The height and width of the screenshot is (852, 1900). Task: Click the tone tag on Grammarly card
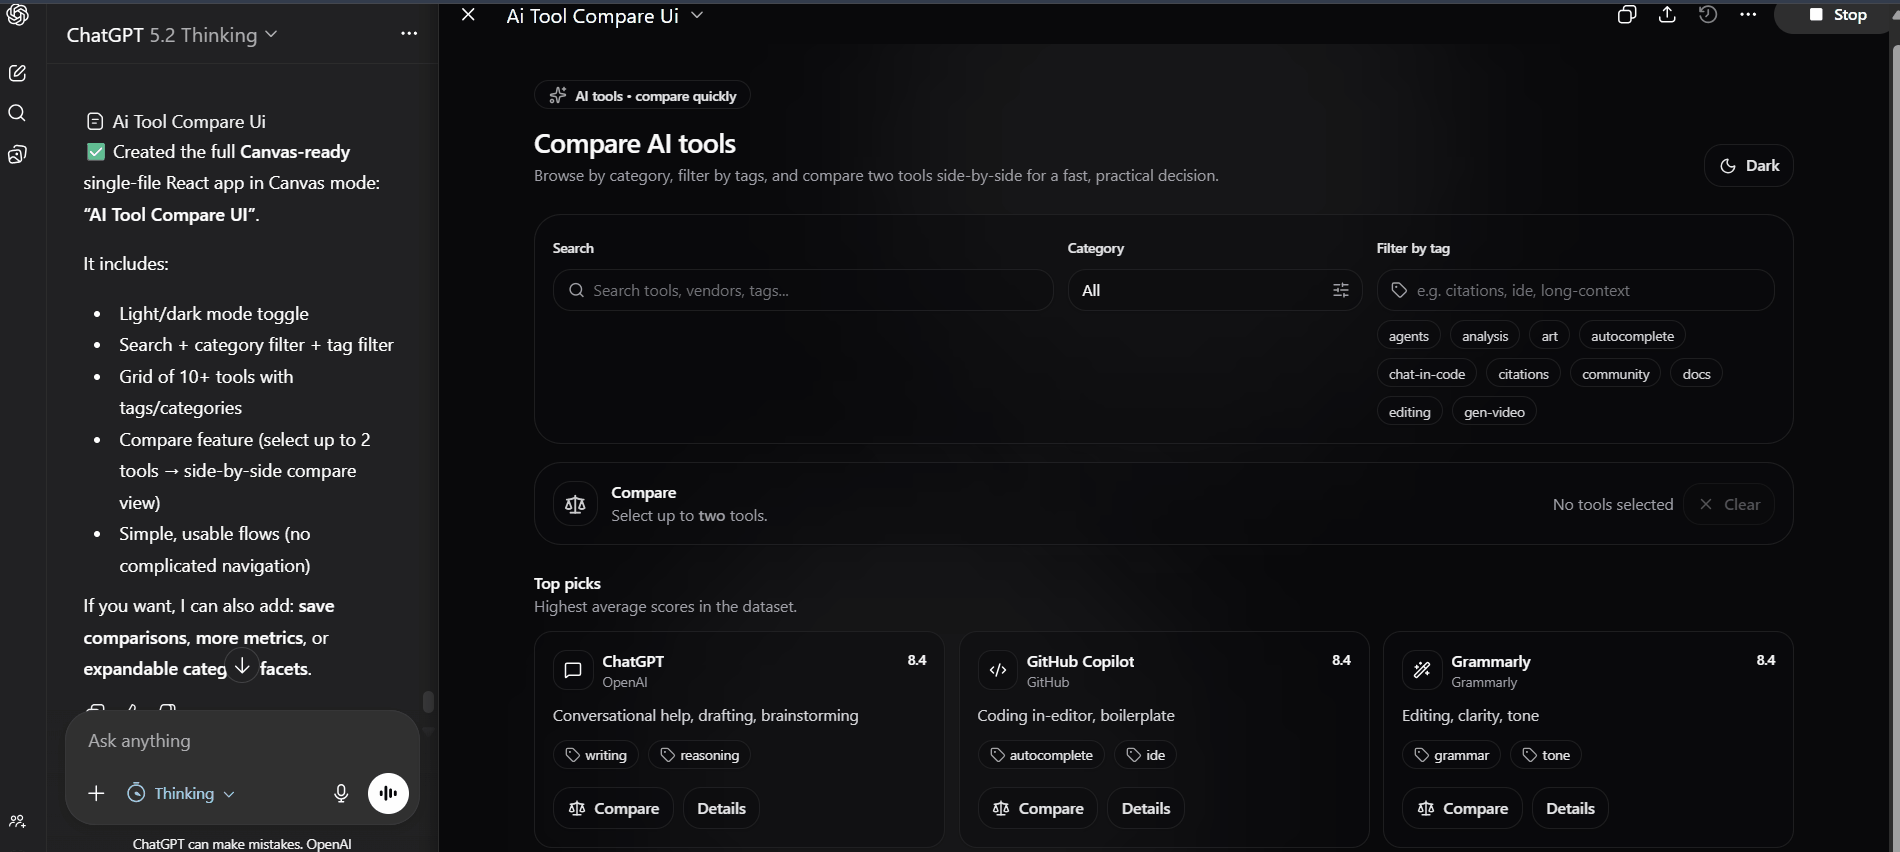[x=1545, y=755]
